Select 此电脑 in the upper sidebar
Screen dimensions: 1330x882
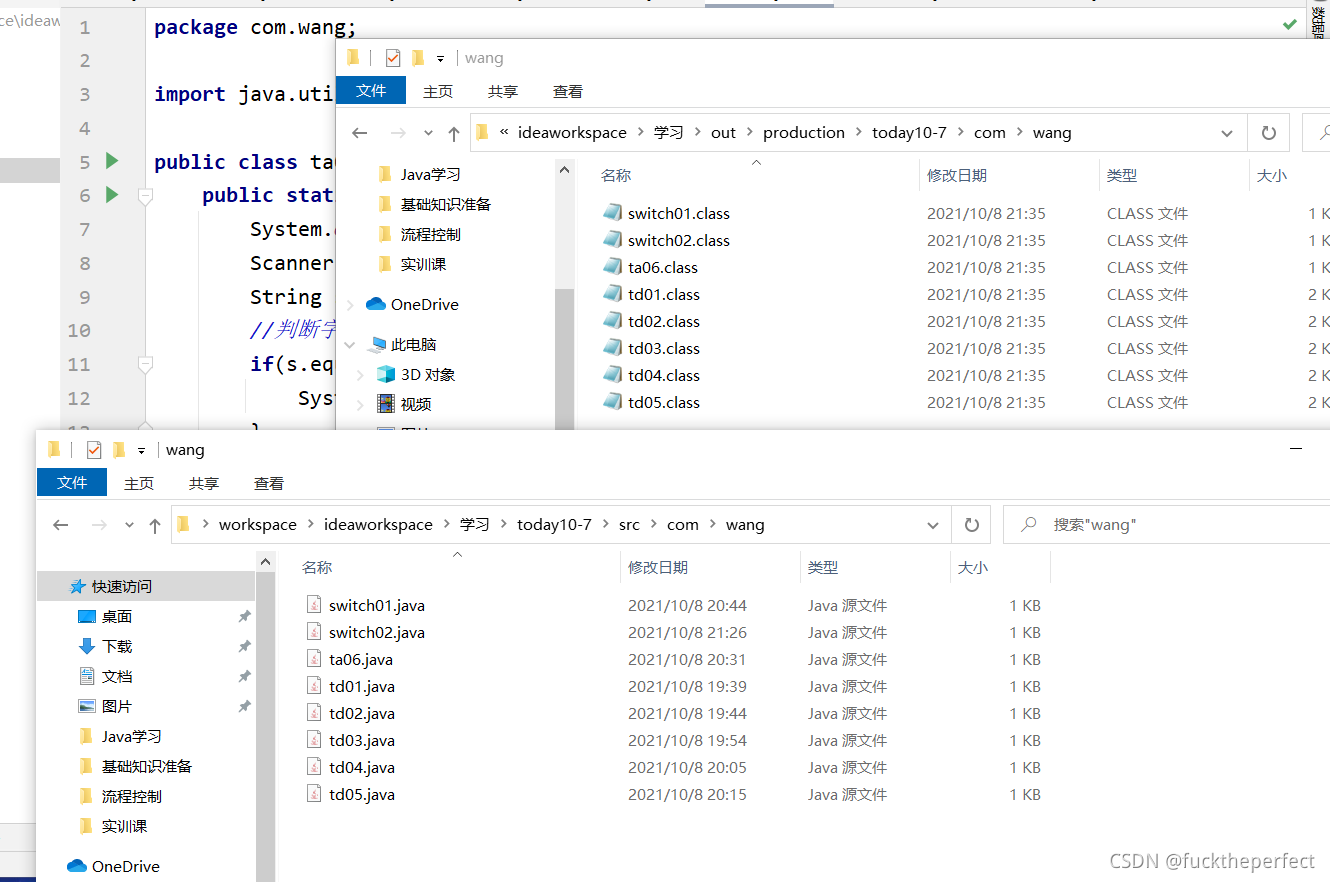413,344
